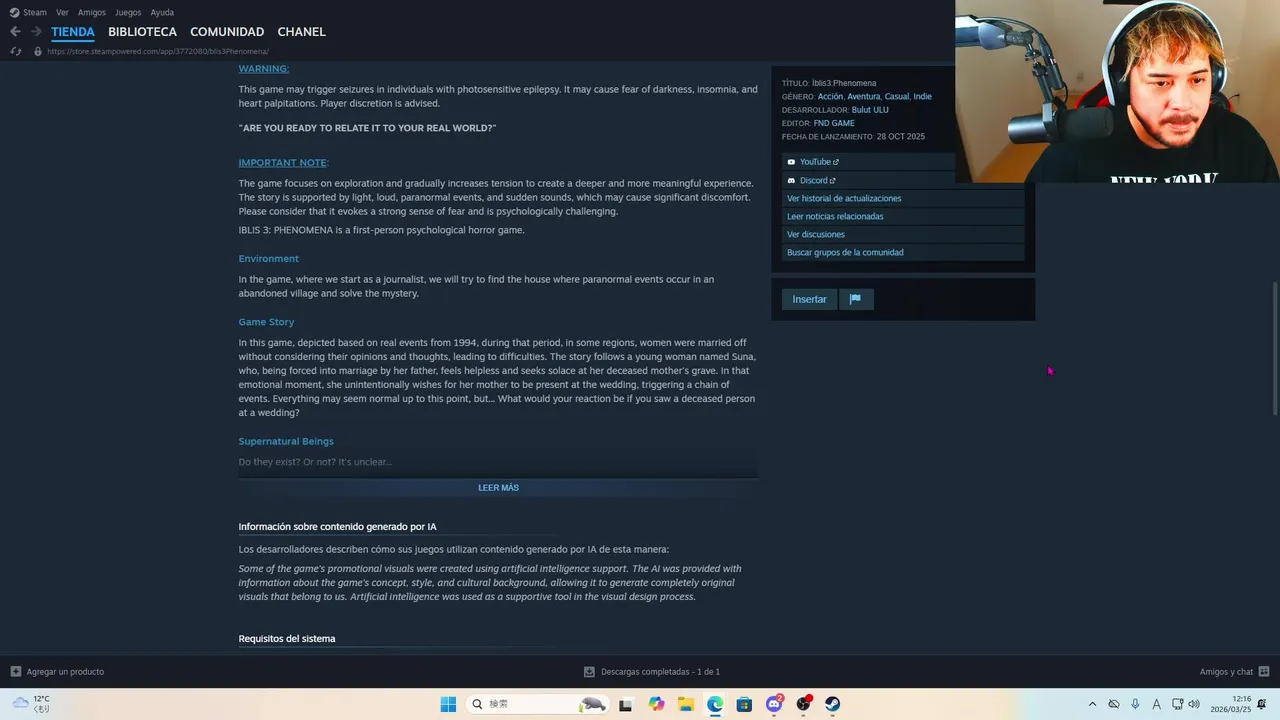1280x720 pixels.
Task: Click the IME input mode 'A' indicator
Action: (x=1157, y=704)
